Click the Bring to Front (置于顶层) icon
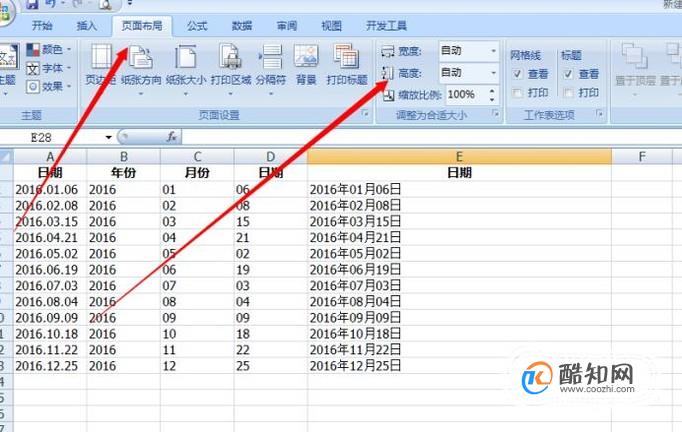The height and width of the screenshot is (432, 682). pos(635,56)
